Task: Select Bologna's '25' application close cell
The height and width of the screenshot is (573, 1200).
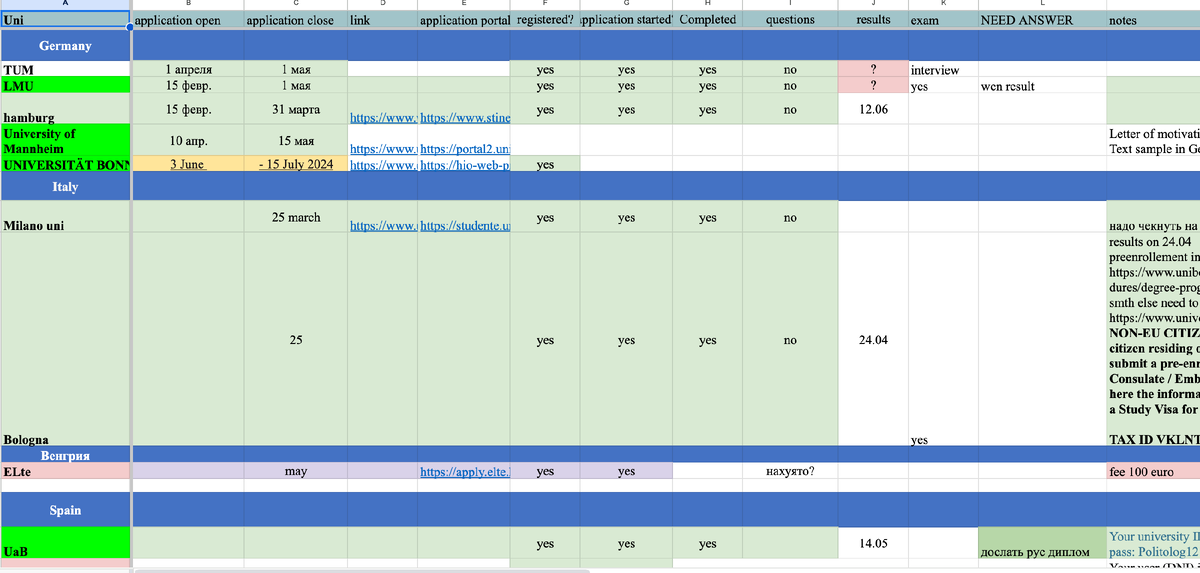Action: tap(295, 340)
